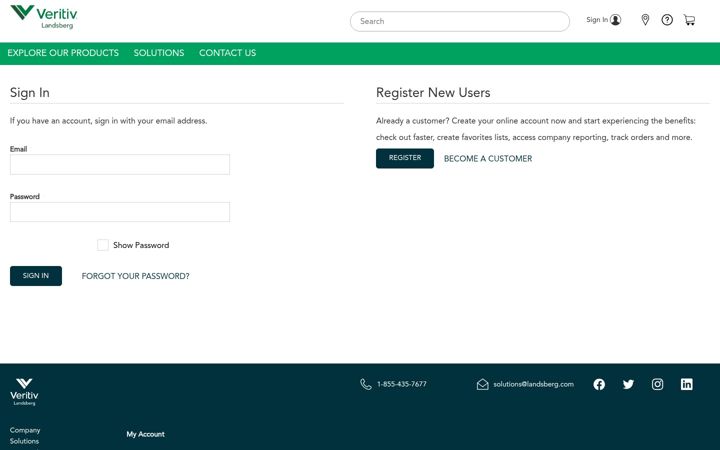Open the Company footer link
720x450 pixels.
coord(25,430)
